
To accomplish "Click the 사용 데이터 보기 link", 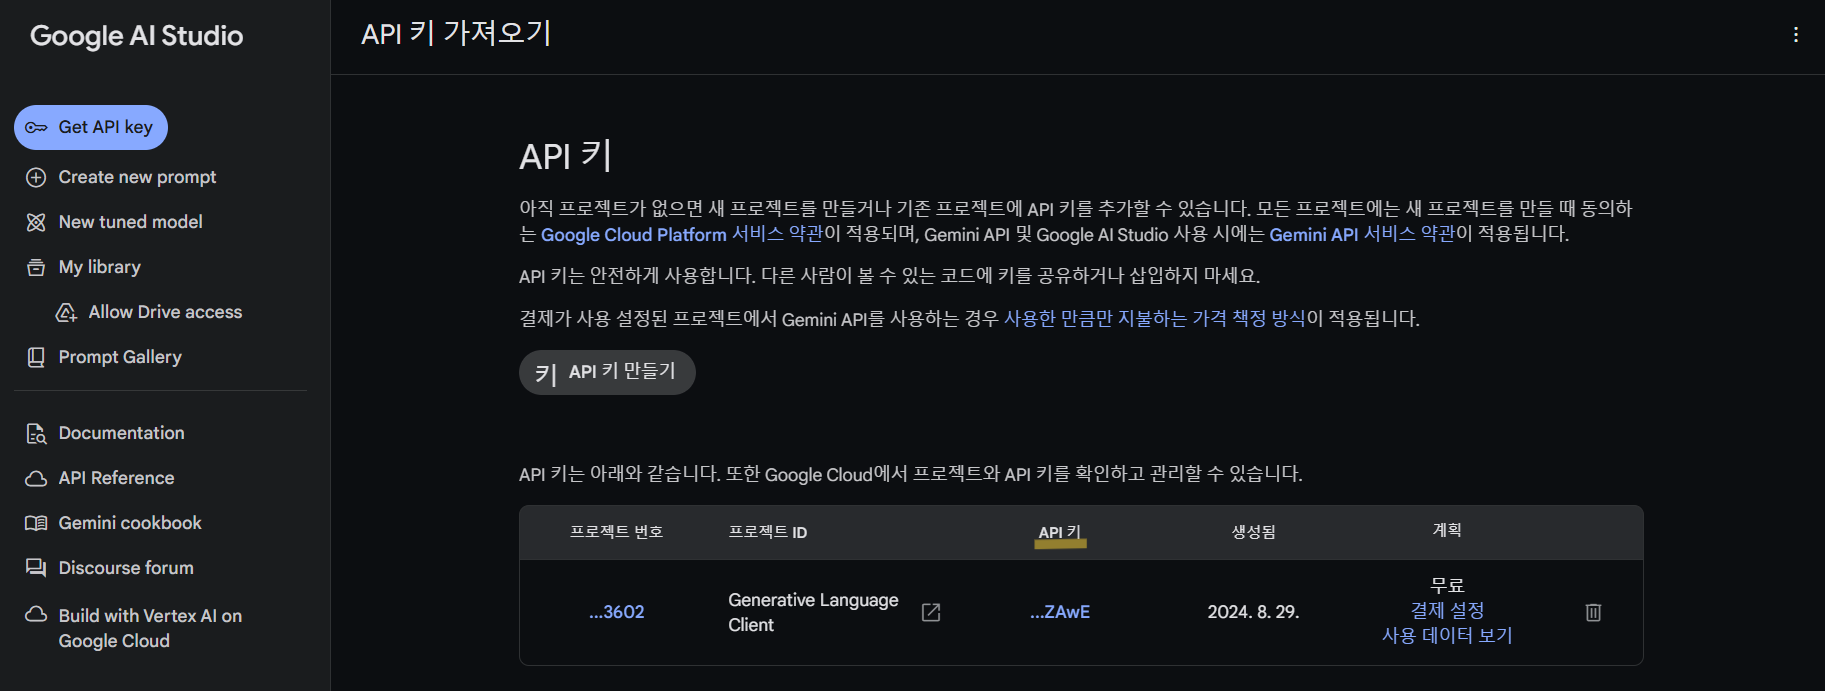I will point(1447,635).
